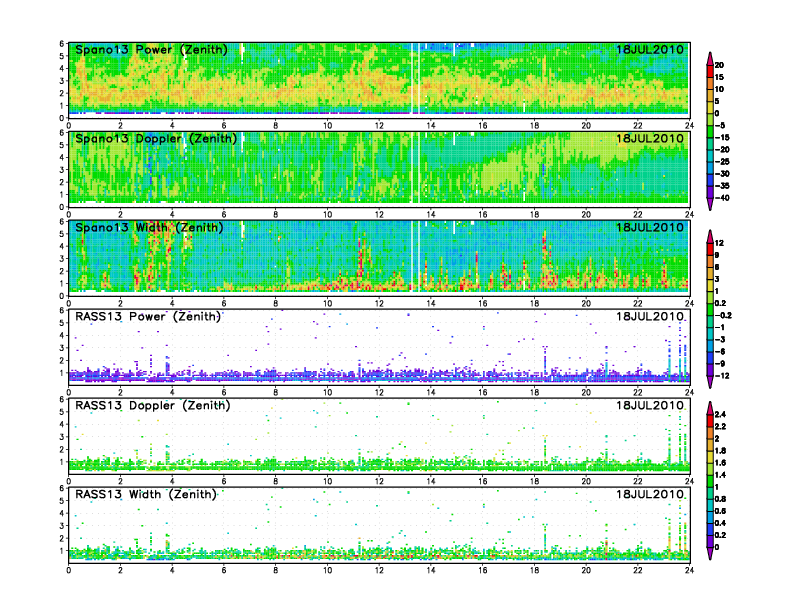Click 18JUL2010 date in Spano13 Width panel
This screenshot has height=612, width=792.
point(650,227)
